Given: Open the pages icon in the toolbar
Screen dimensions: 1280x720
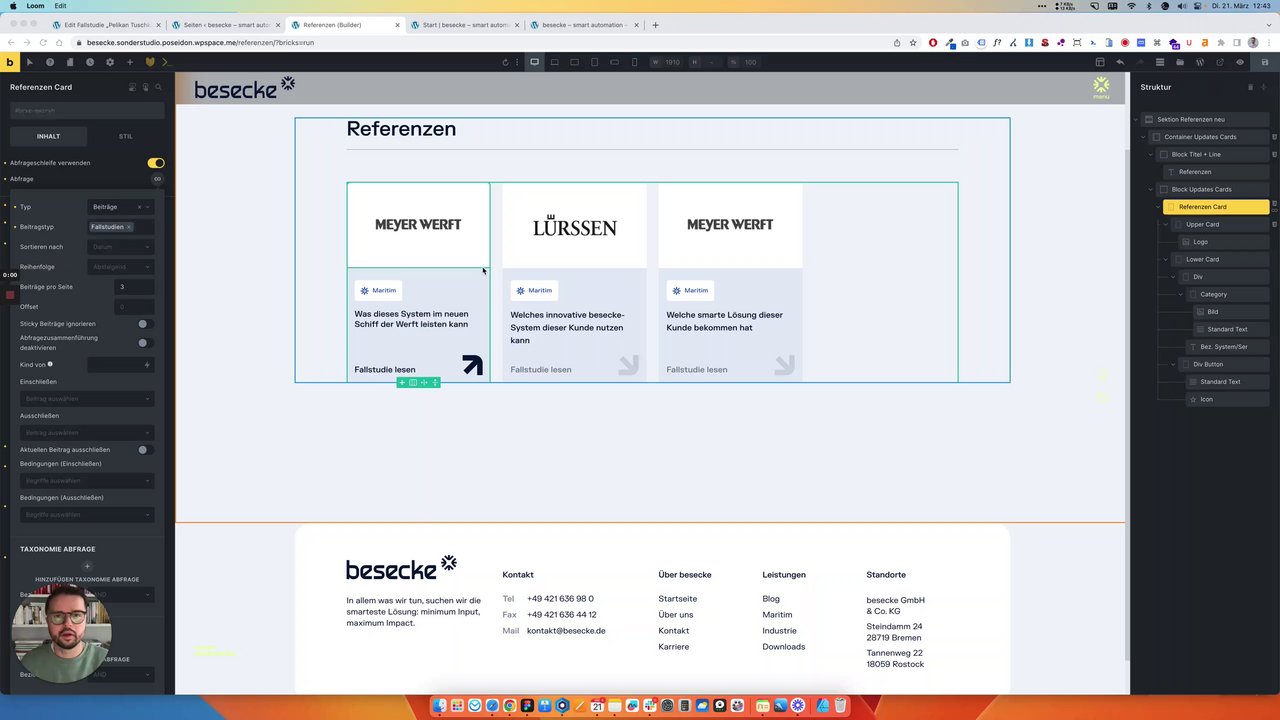Looking at the screenshot, I should pyautogui.click(x=70, y=62).
